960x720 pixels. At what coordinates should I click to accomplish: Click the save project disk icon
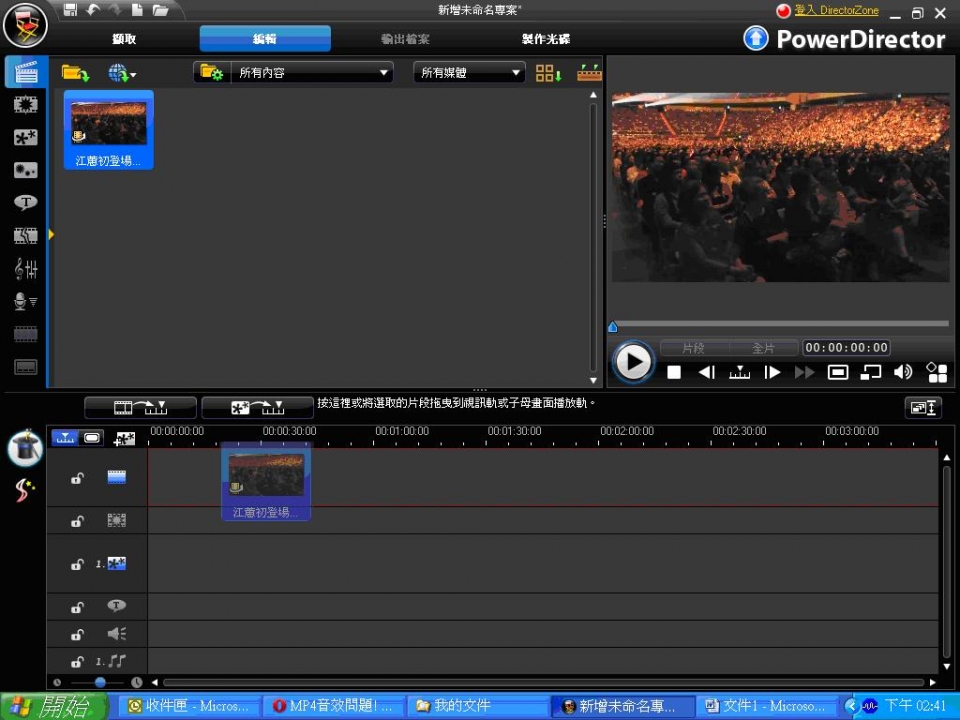point(70,10)
